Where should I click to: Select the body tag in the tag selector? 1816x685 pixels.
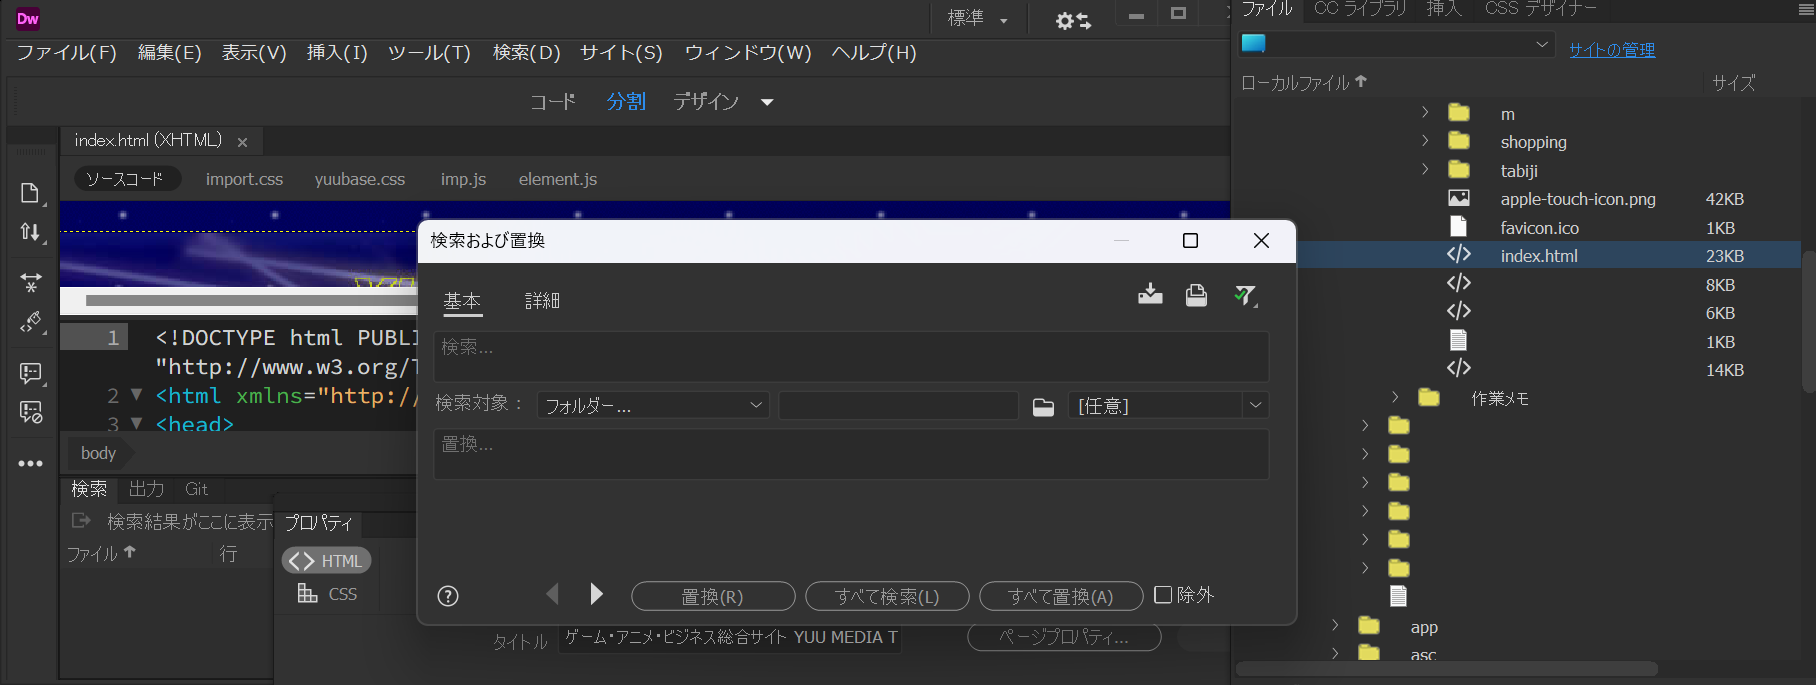pos(98,453)
